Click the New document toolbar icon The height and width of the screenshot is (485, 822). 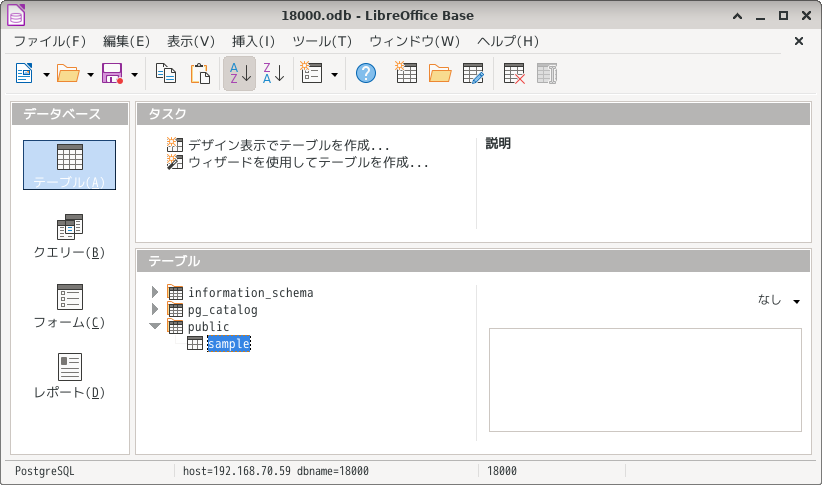pos(24,73)
